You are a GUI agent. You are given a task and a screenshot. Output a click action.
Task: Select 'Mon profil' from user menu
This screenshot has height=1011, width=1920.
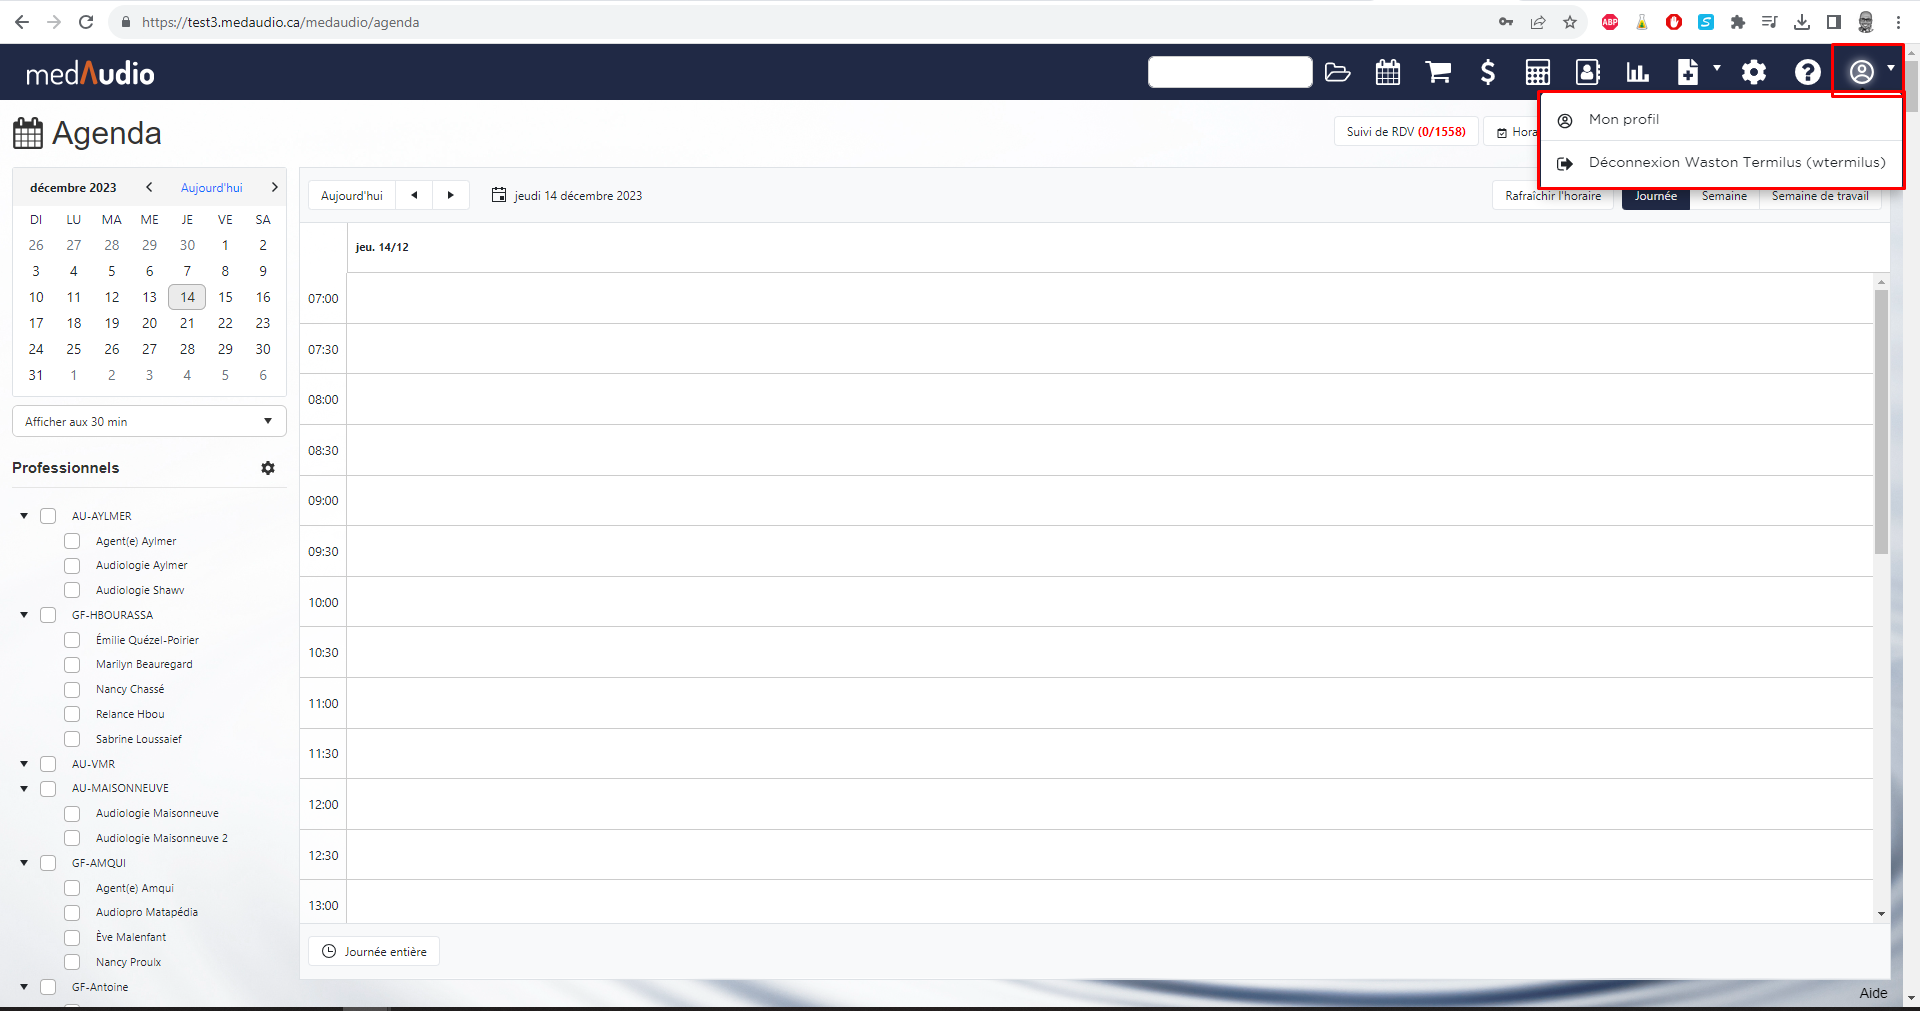point(1623,119)
